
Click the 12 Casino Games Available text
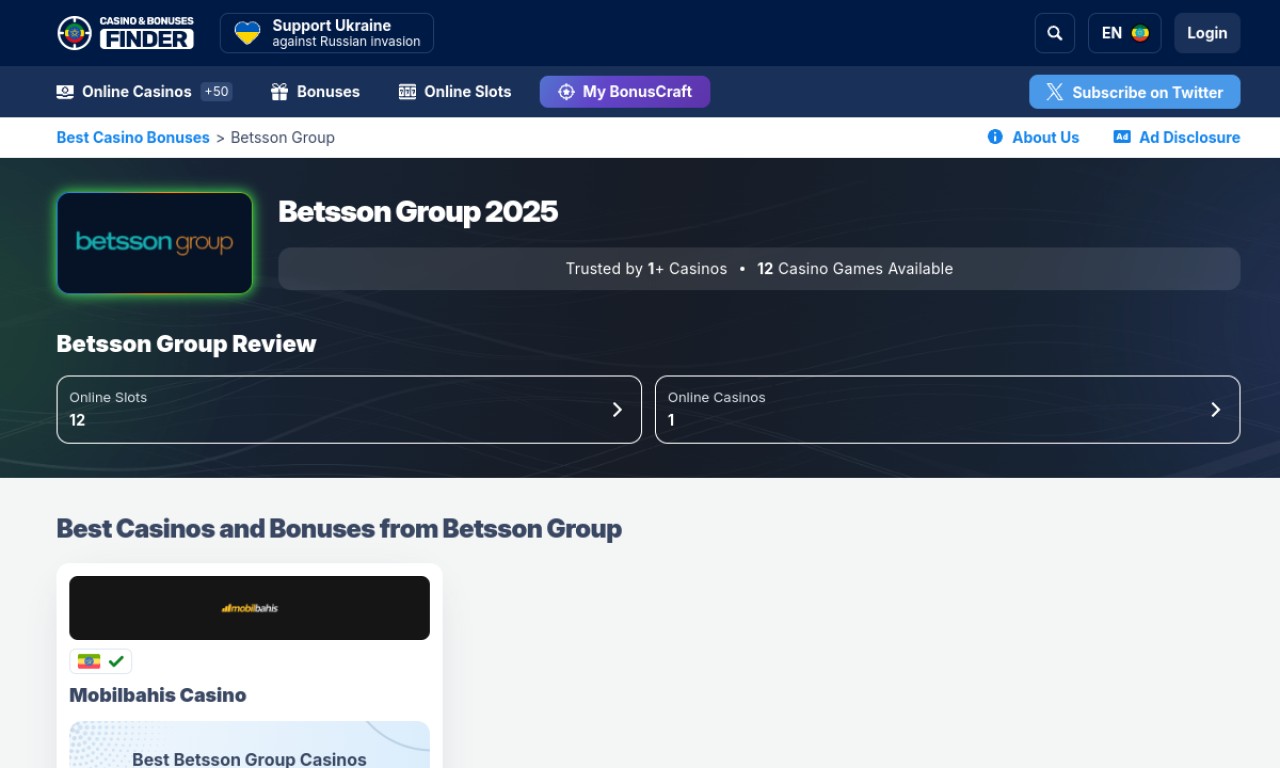click(x=855, y=269)
